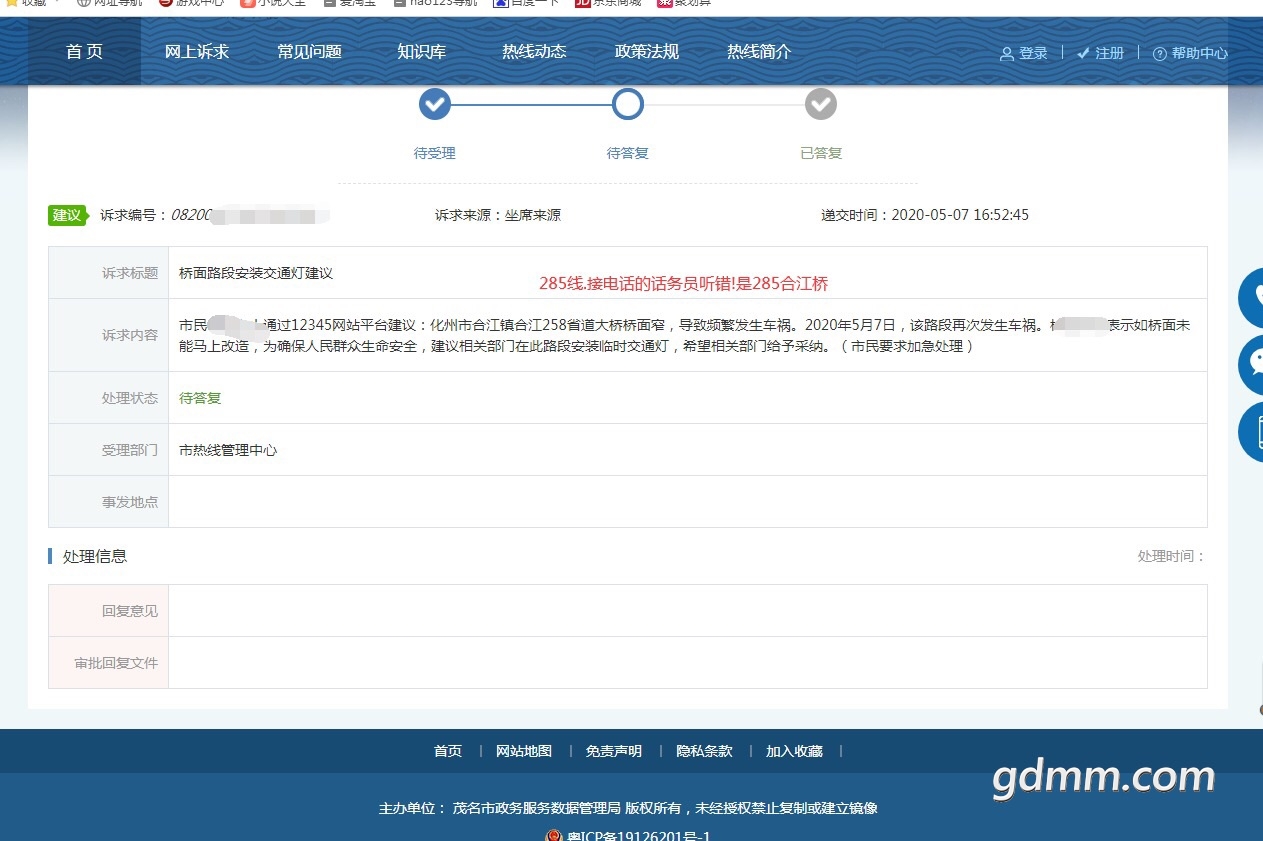Click the top floating blue circle icon
Viewport: 1263px width, 841px height.
tap(1251, 297)
